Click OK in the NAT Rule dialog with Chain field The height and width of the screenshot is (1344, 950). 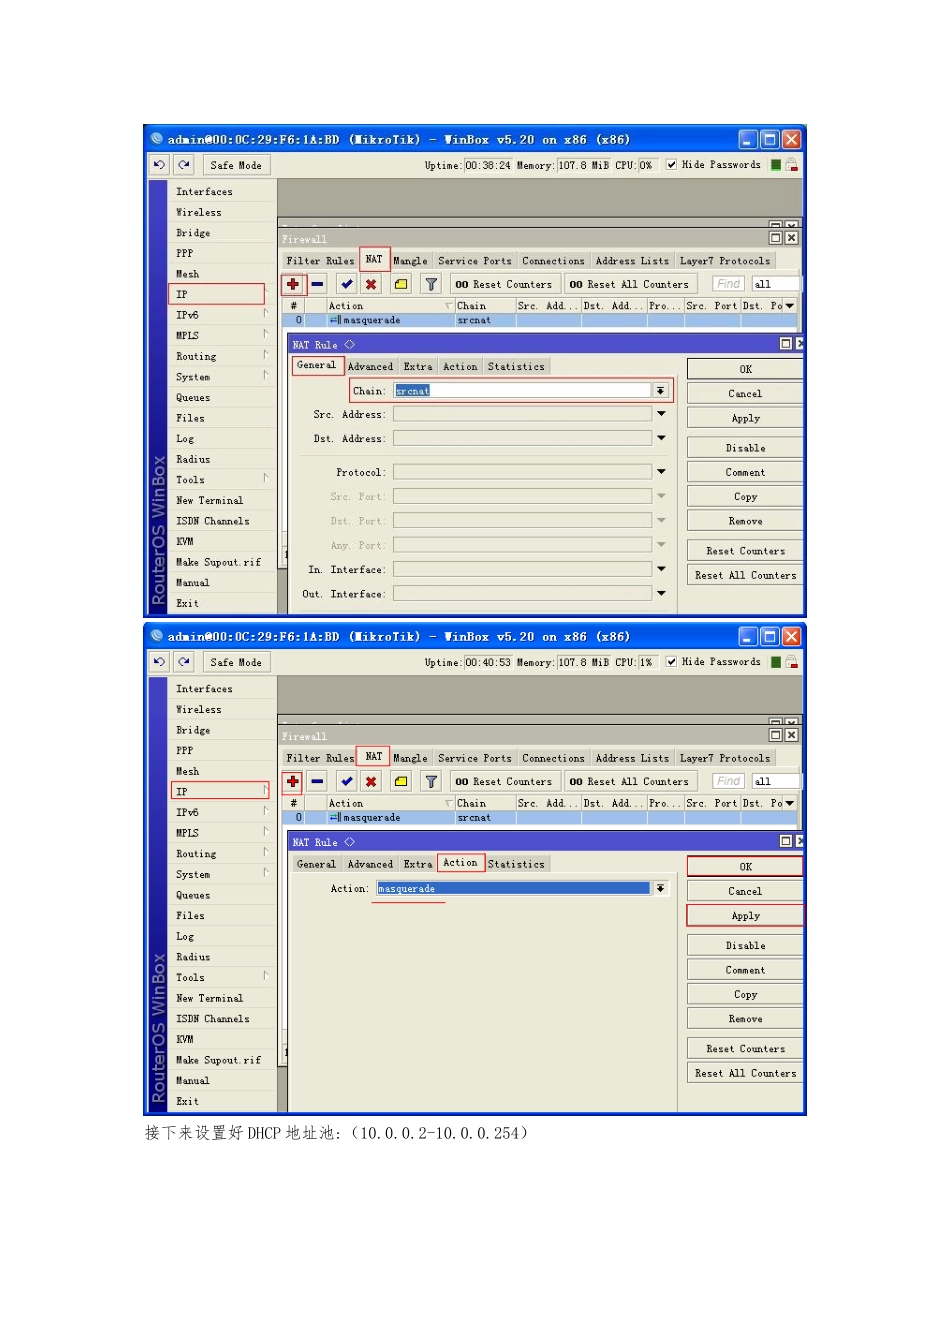click(745, 369)
